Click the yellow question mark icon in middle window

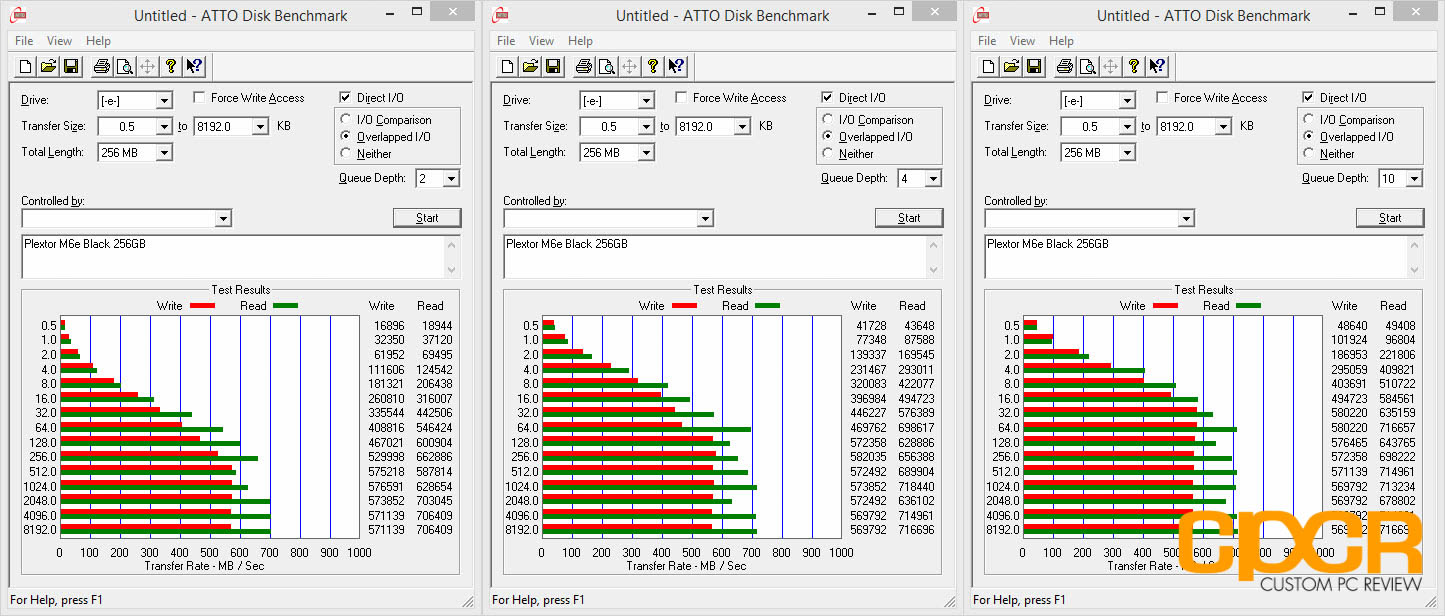click(653, 66)
